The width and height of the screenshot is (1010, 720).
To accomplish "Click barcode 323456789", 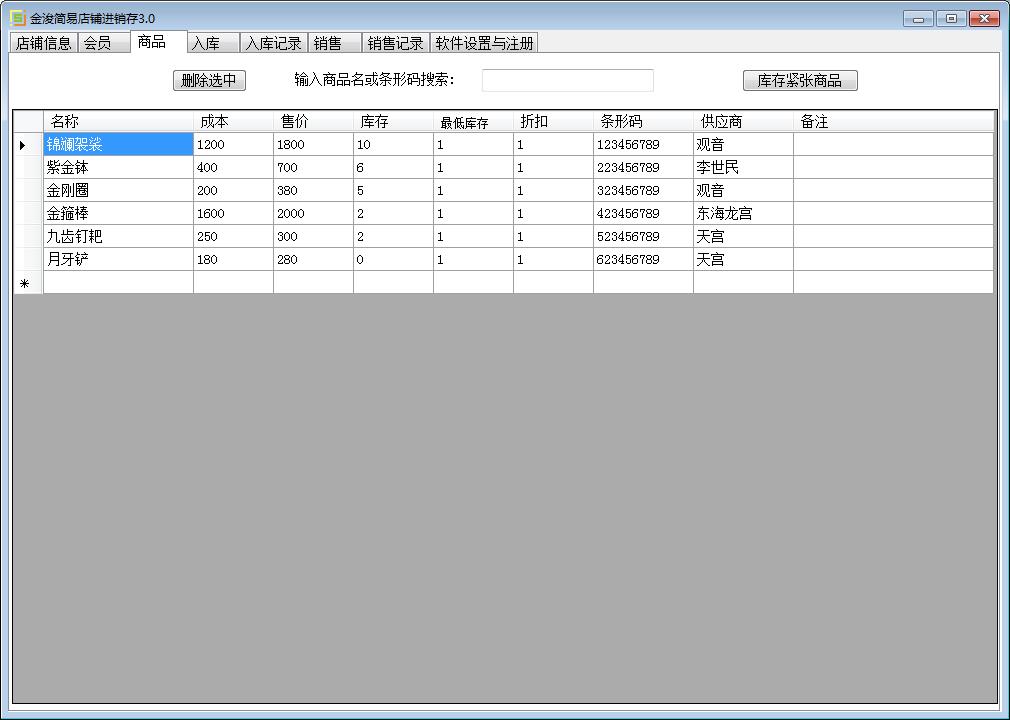I will (643, 191).
